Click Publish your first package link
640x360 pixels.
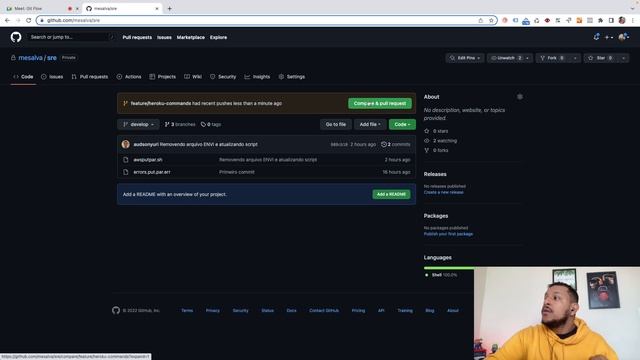[448, 234]
